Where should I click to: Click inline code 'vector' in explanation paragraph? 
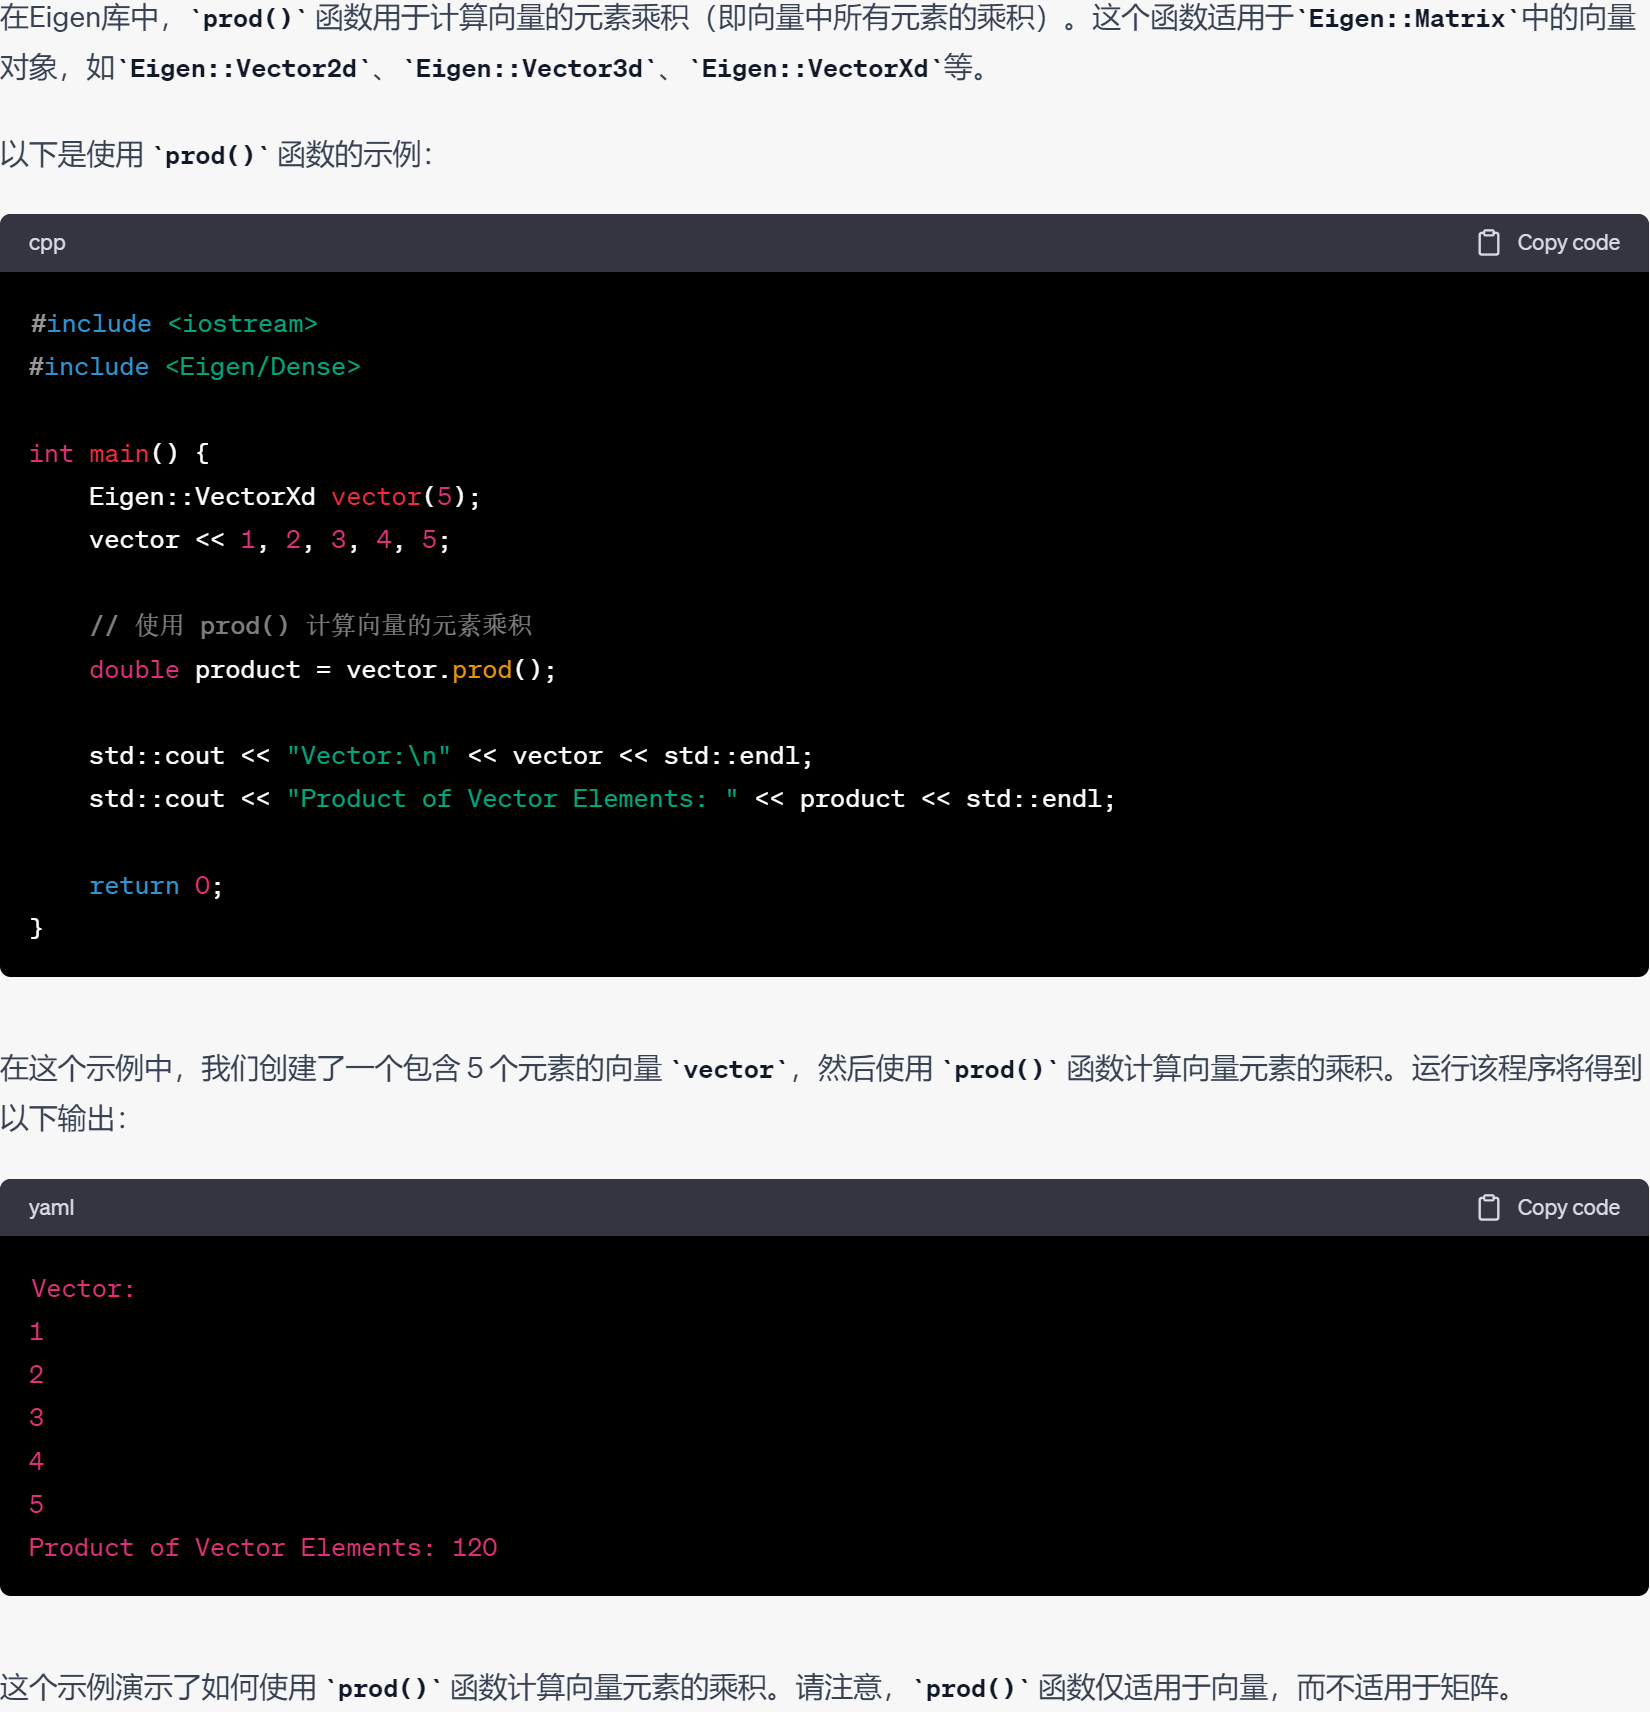click(x=729, y=1070)
